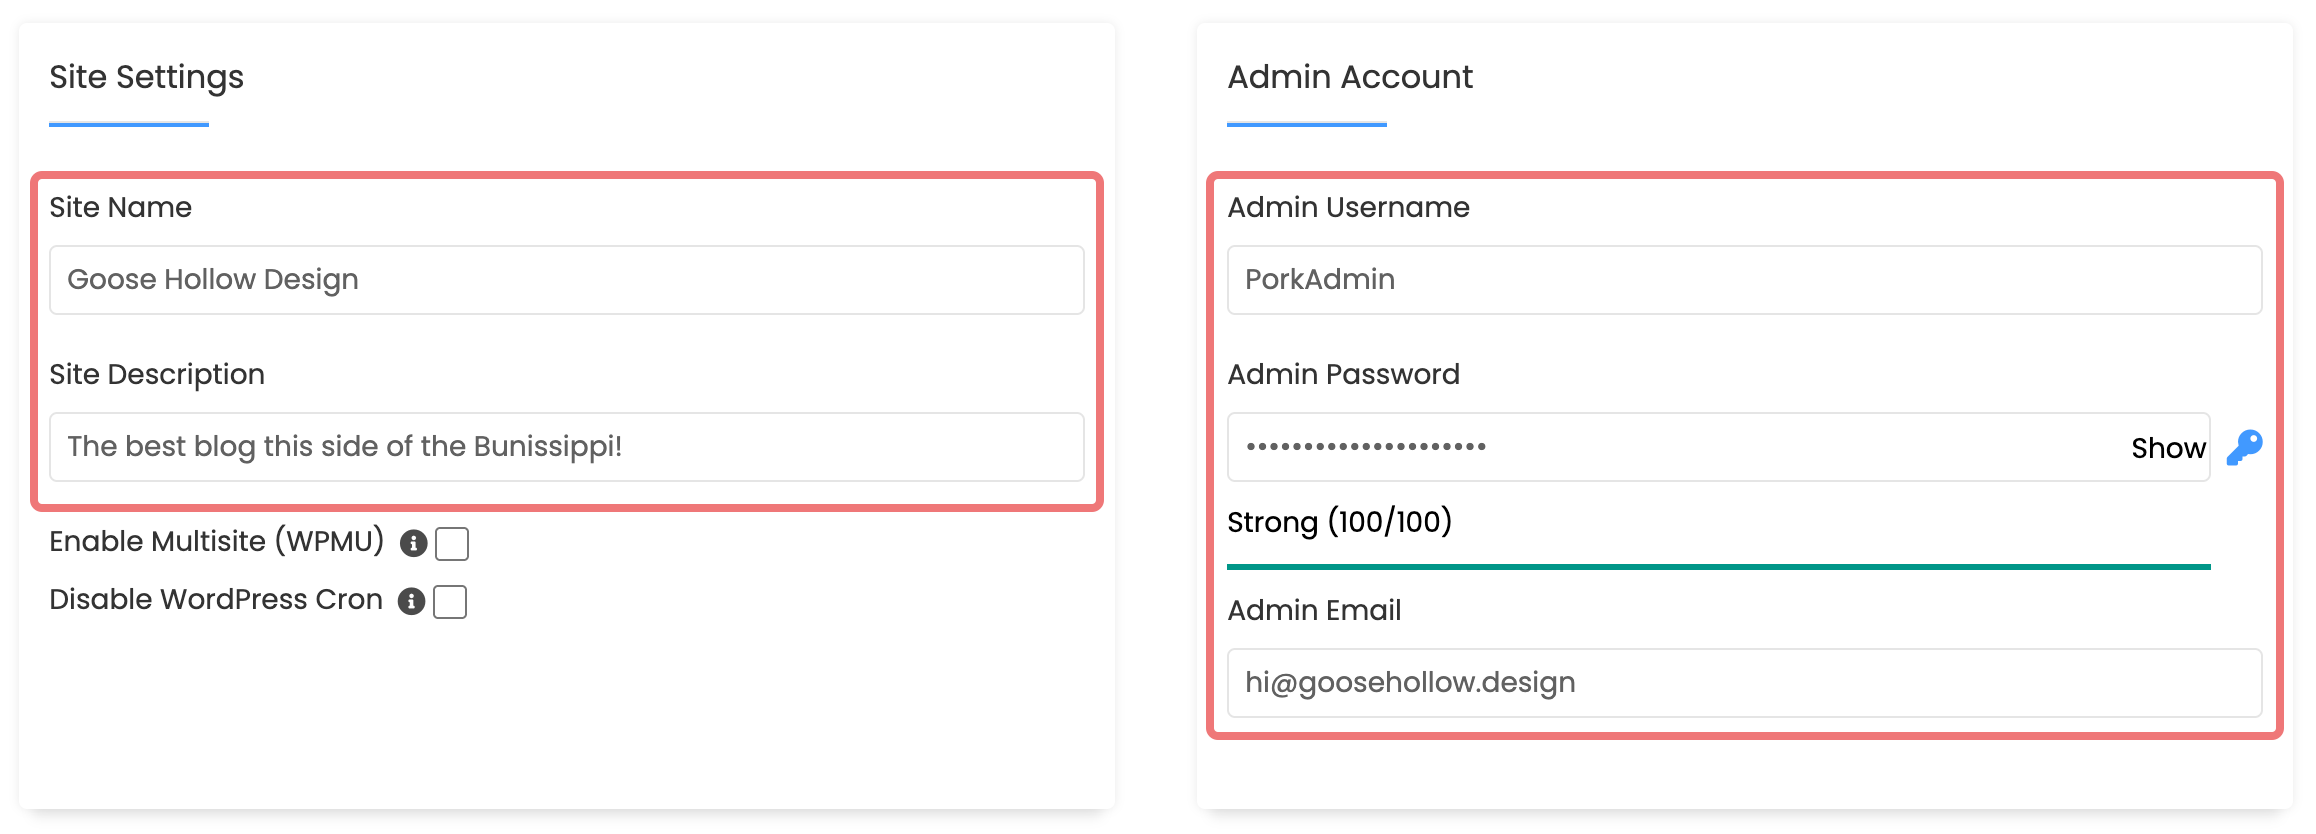
Task: Click into the Site Name field
Action: 567,280
